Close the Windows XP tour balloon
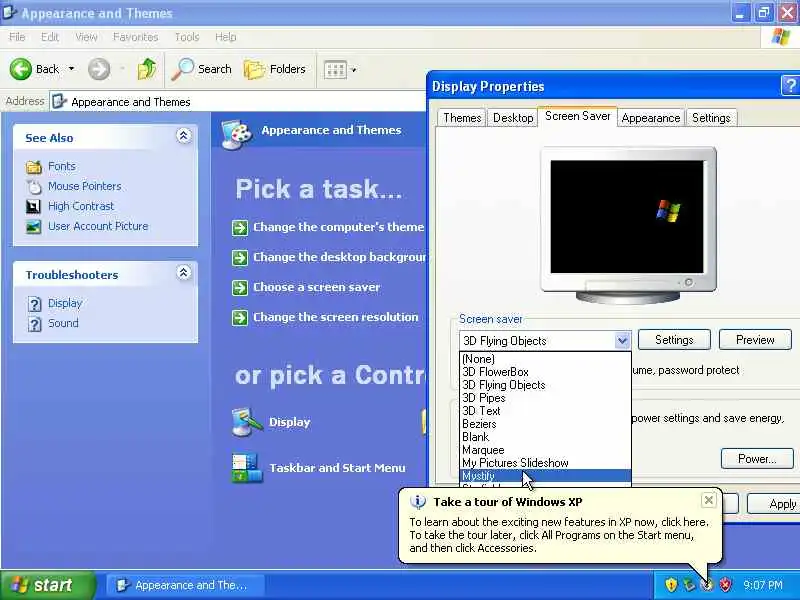This screenshot has width=800, height=600. point(709,500)
